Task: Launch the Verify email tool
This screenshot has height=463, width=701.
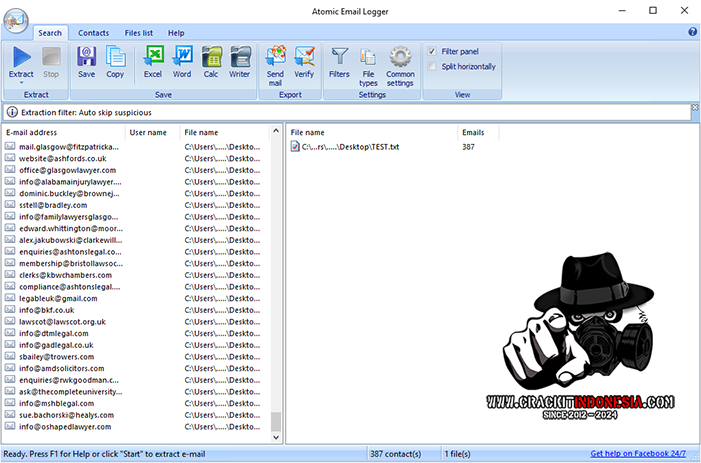Action: click(x=304, y=57)
